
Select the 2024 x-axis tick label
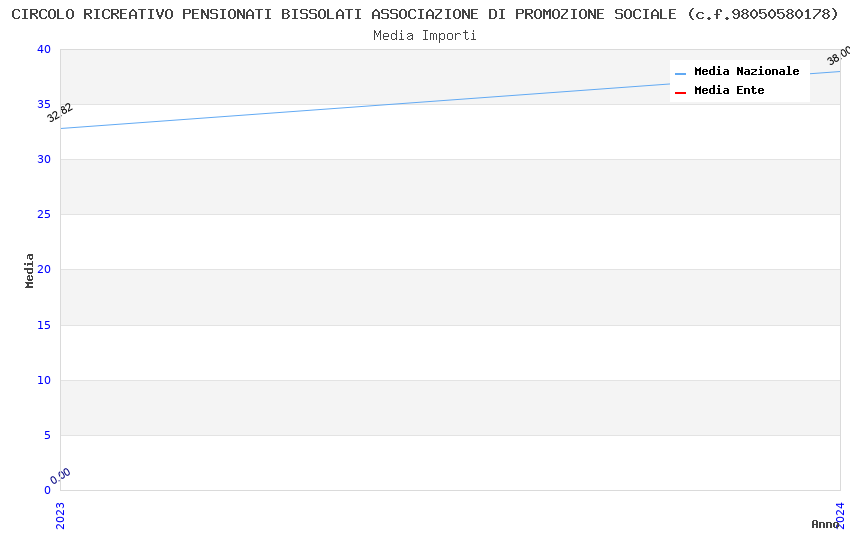840,515
